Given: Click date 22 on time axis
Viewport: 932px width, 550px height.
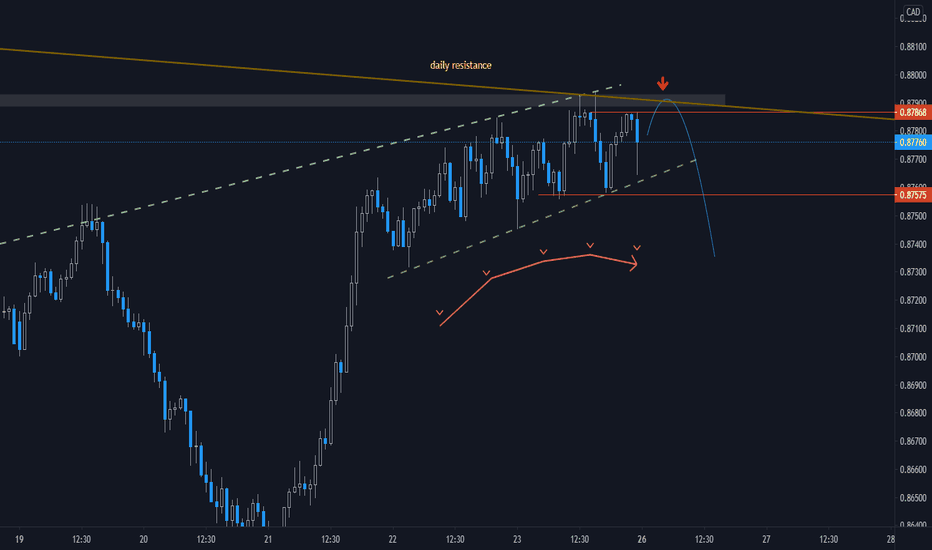Looking at the screenshot, I should (x=392, y=539).
